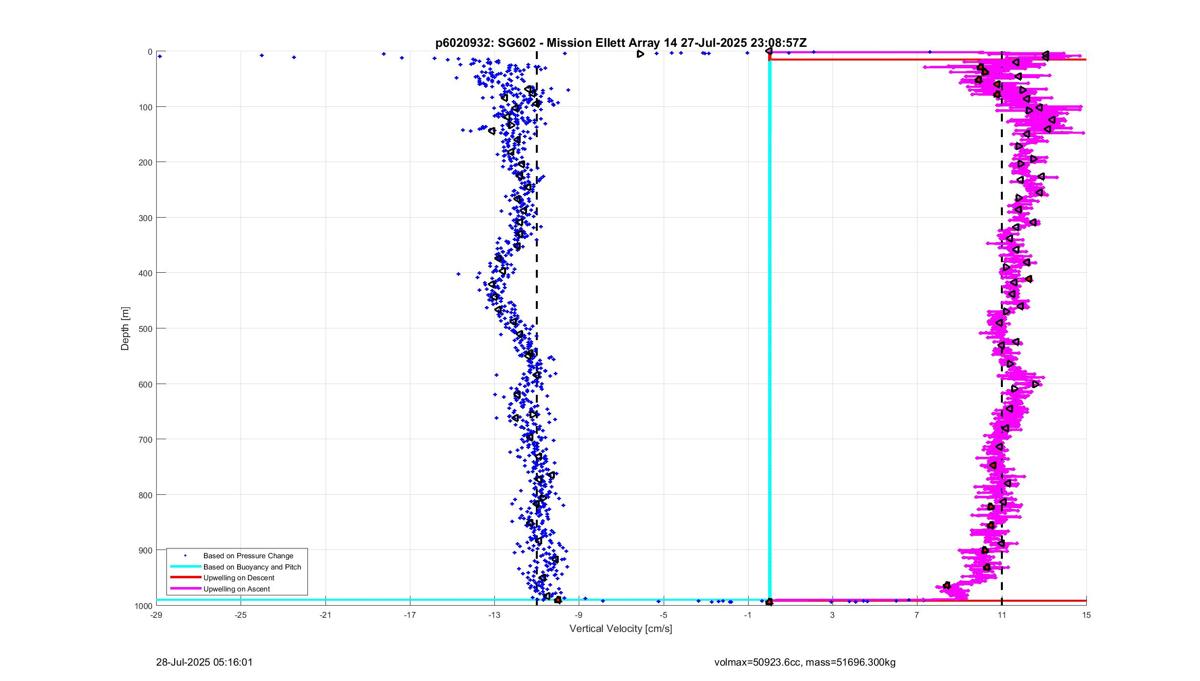Click the velocity tick label '-17'
Viewport: 1200px width, 681px height.
tap(410, 615)
